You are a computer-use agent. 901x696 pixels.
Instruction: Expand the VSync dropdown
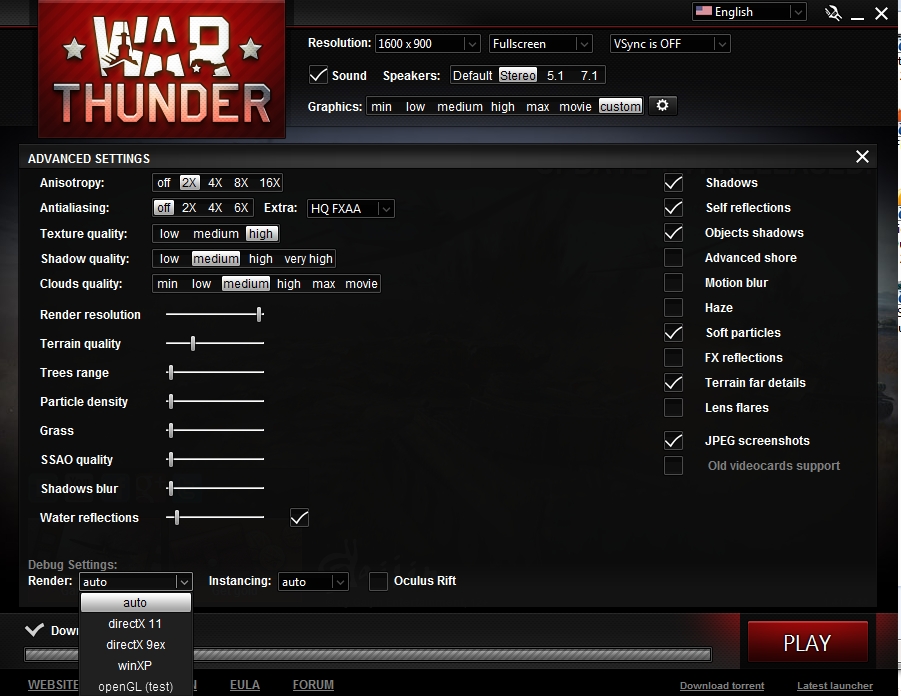click(x=670, y=44)
